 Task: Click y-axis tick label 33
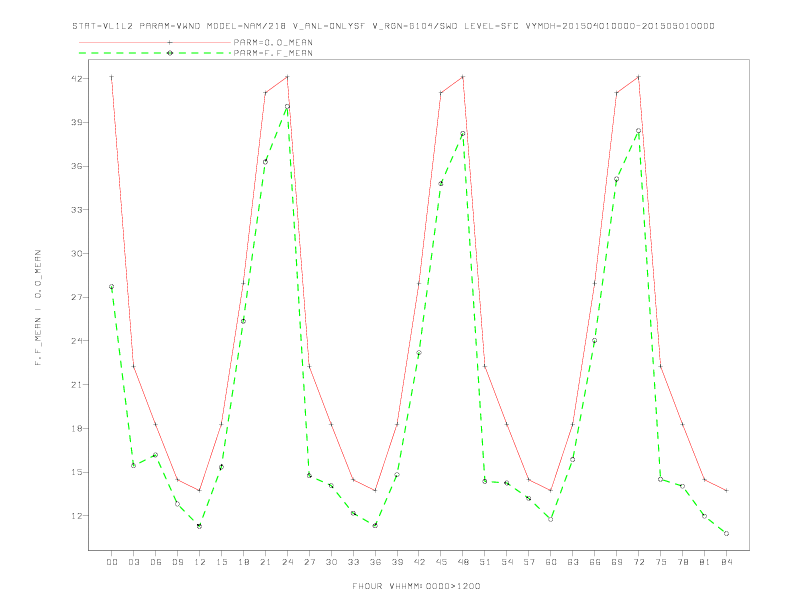(x=77, y=210)
